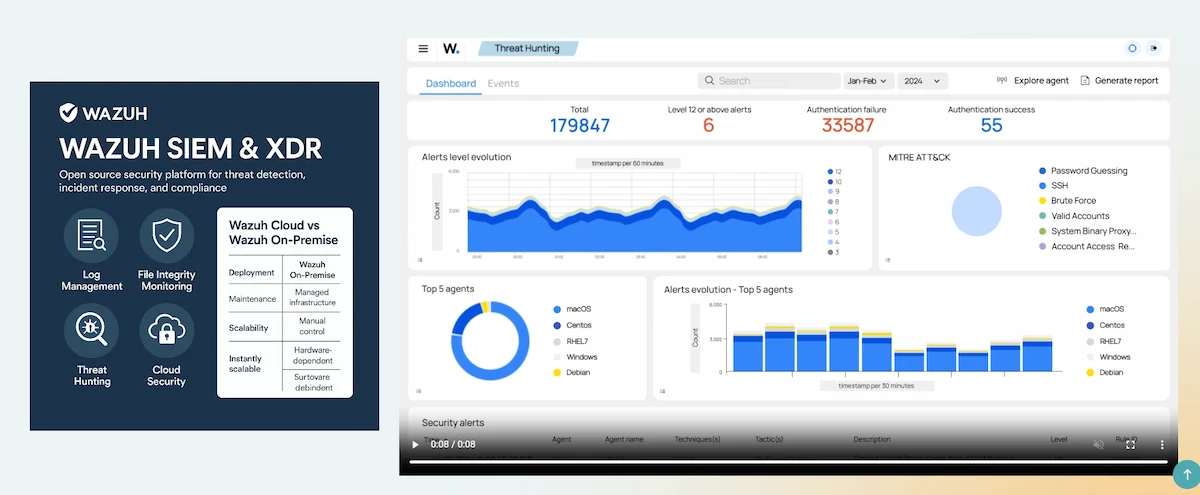The height and width of the screenshot is (495, 1200).
Task: Switch to the Events tab
Action: click(x=503, y=83)
